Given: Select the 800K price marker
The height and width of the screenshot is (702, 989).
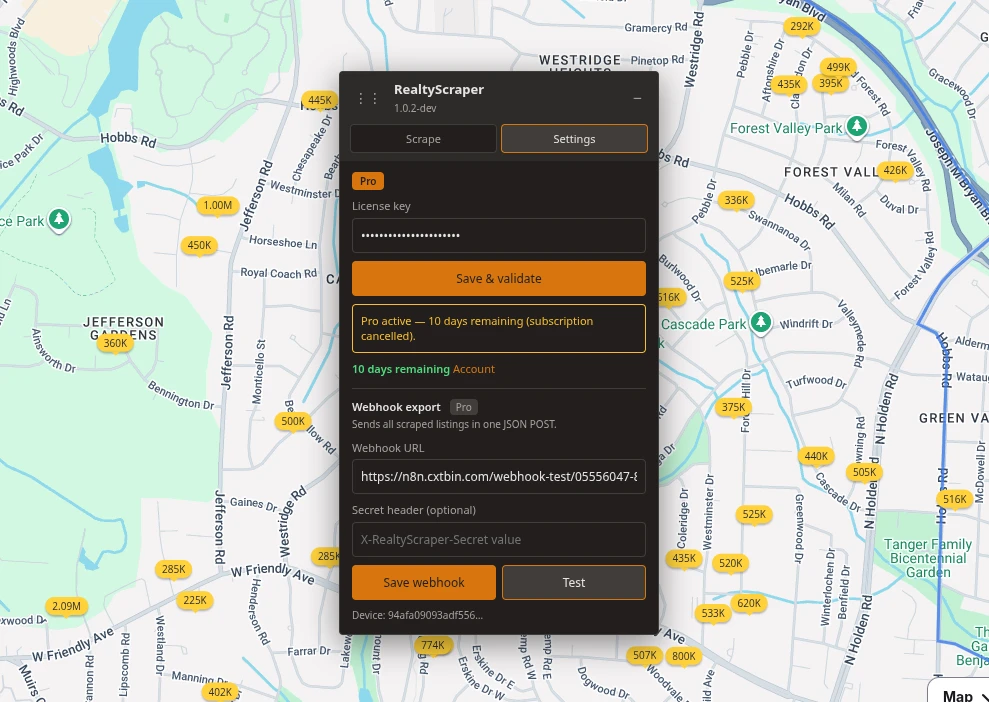Looking at the screenshot, I should pyautogui.click(x=684, y=656).
